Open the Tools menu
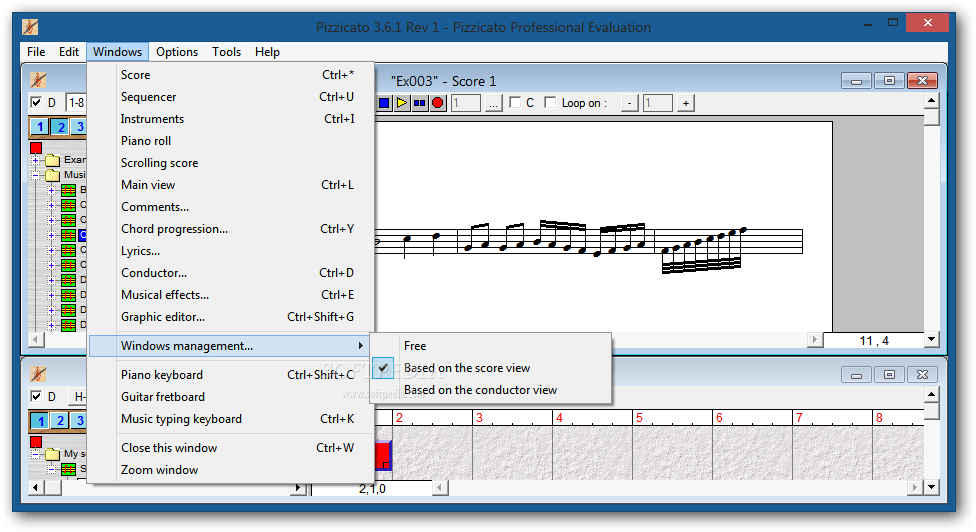The image size is (976, 532). pyautogui.click(x=227, y=52)
